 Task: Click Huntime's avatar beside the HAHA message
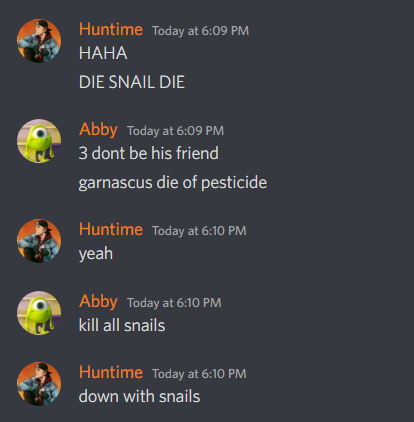[39, 41]
